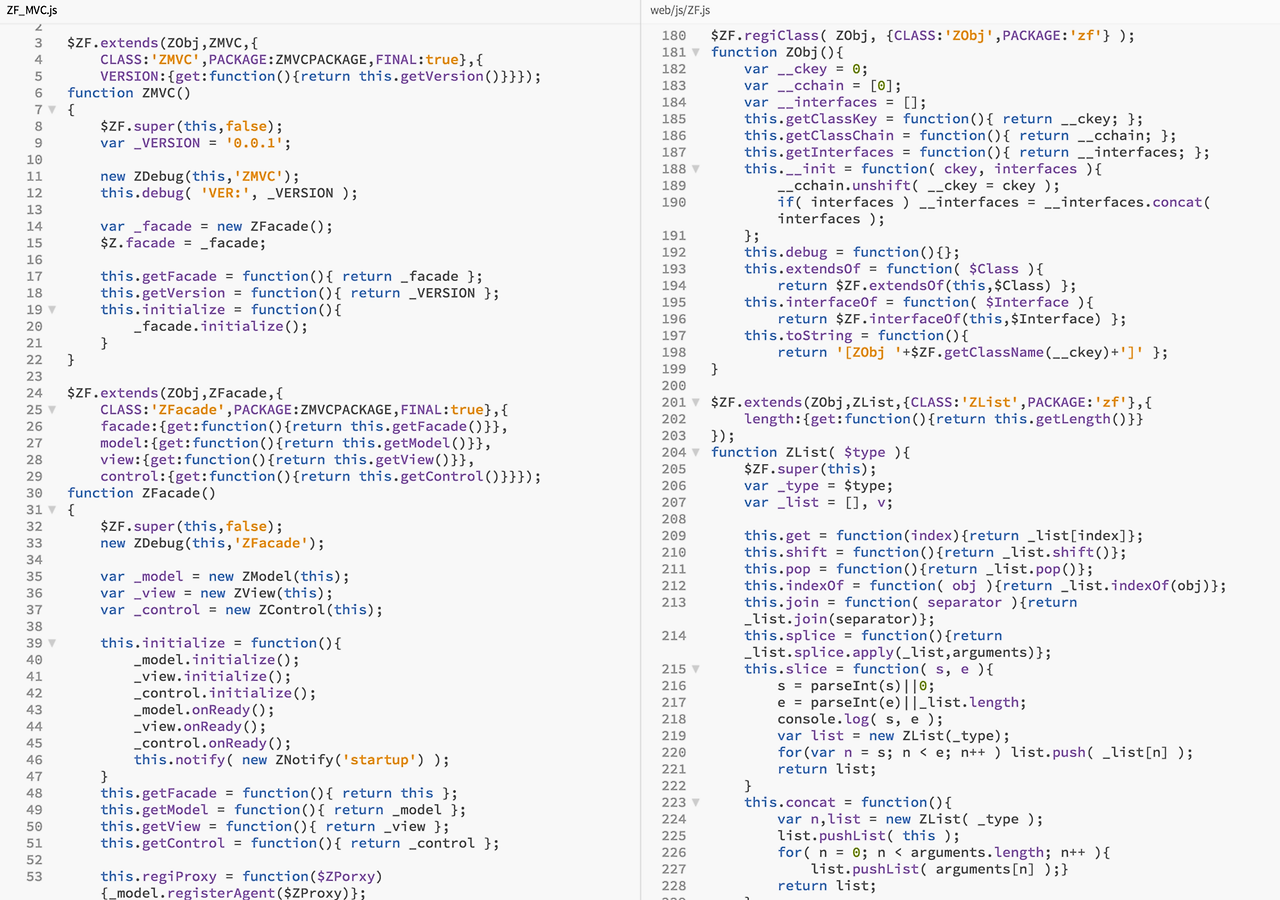Click line number 9 in the ZF_MVC.js gutter
The width and height of the screenshot is (1280, 900).
click(38, 143)
